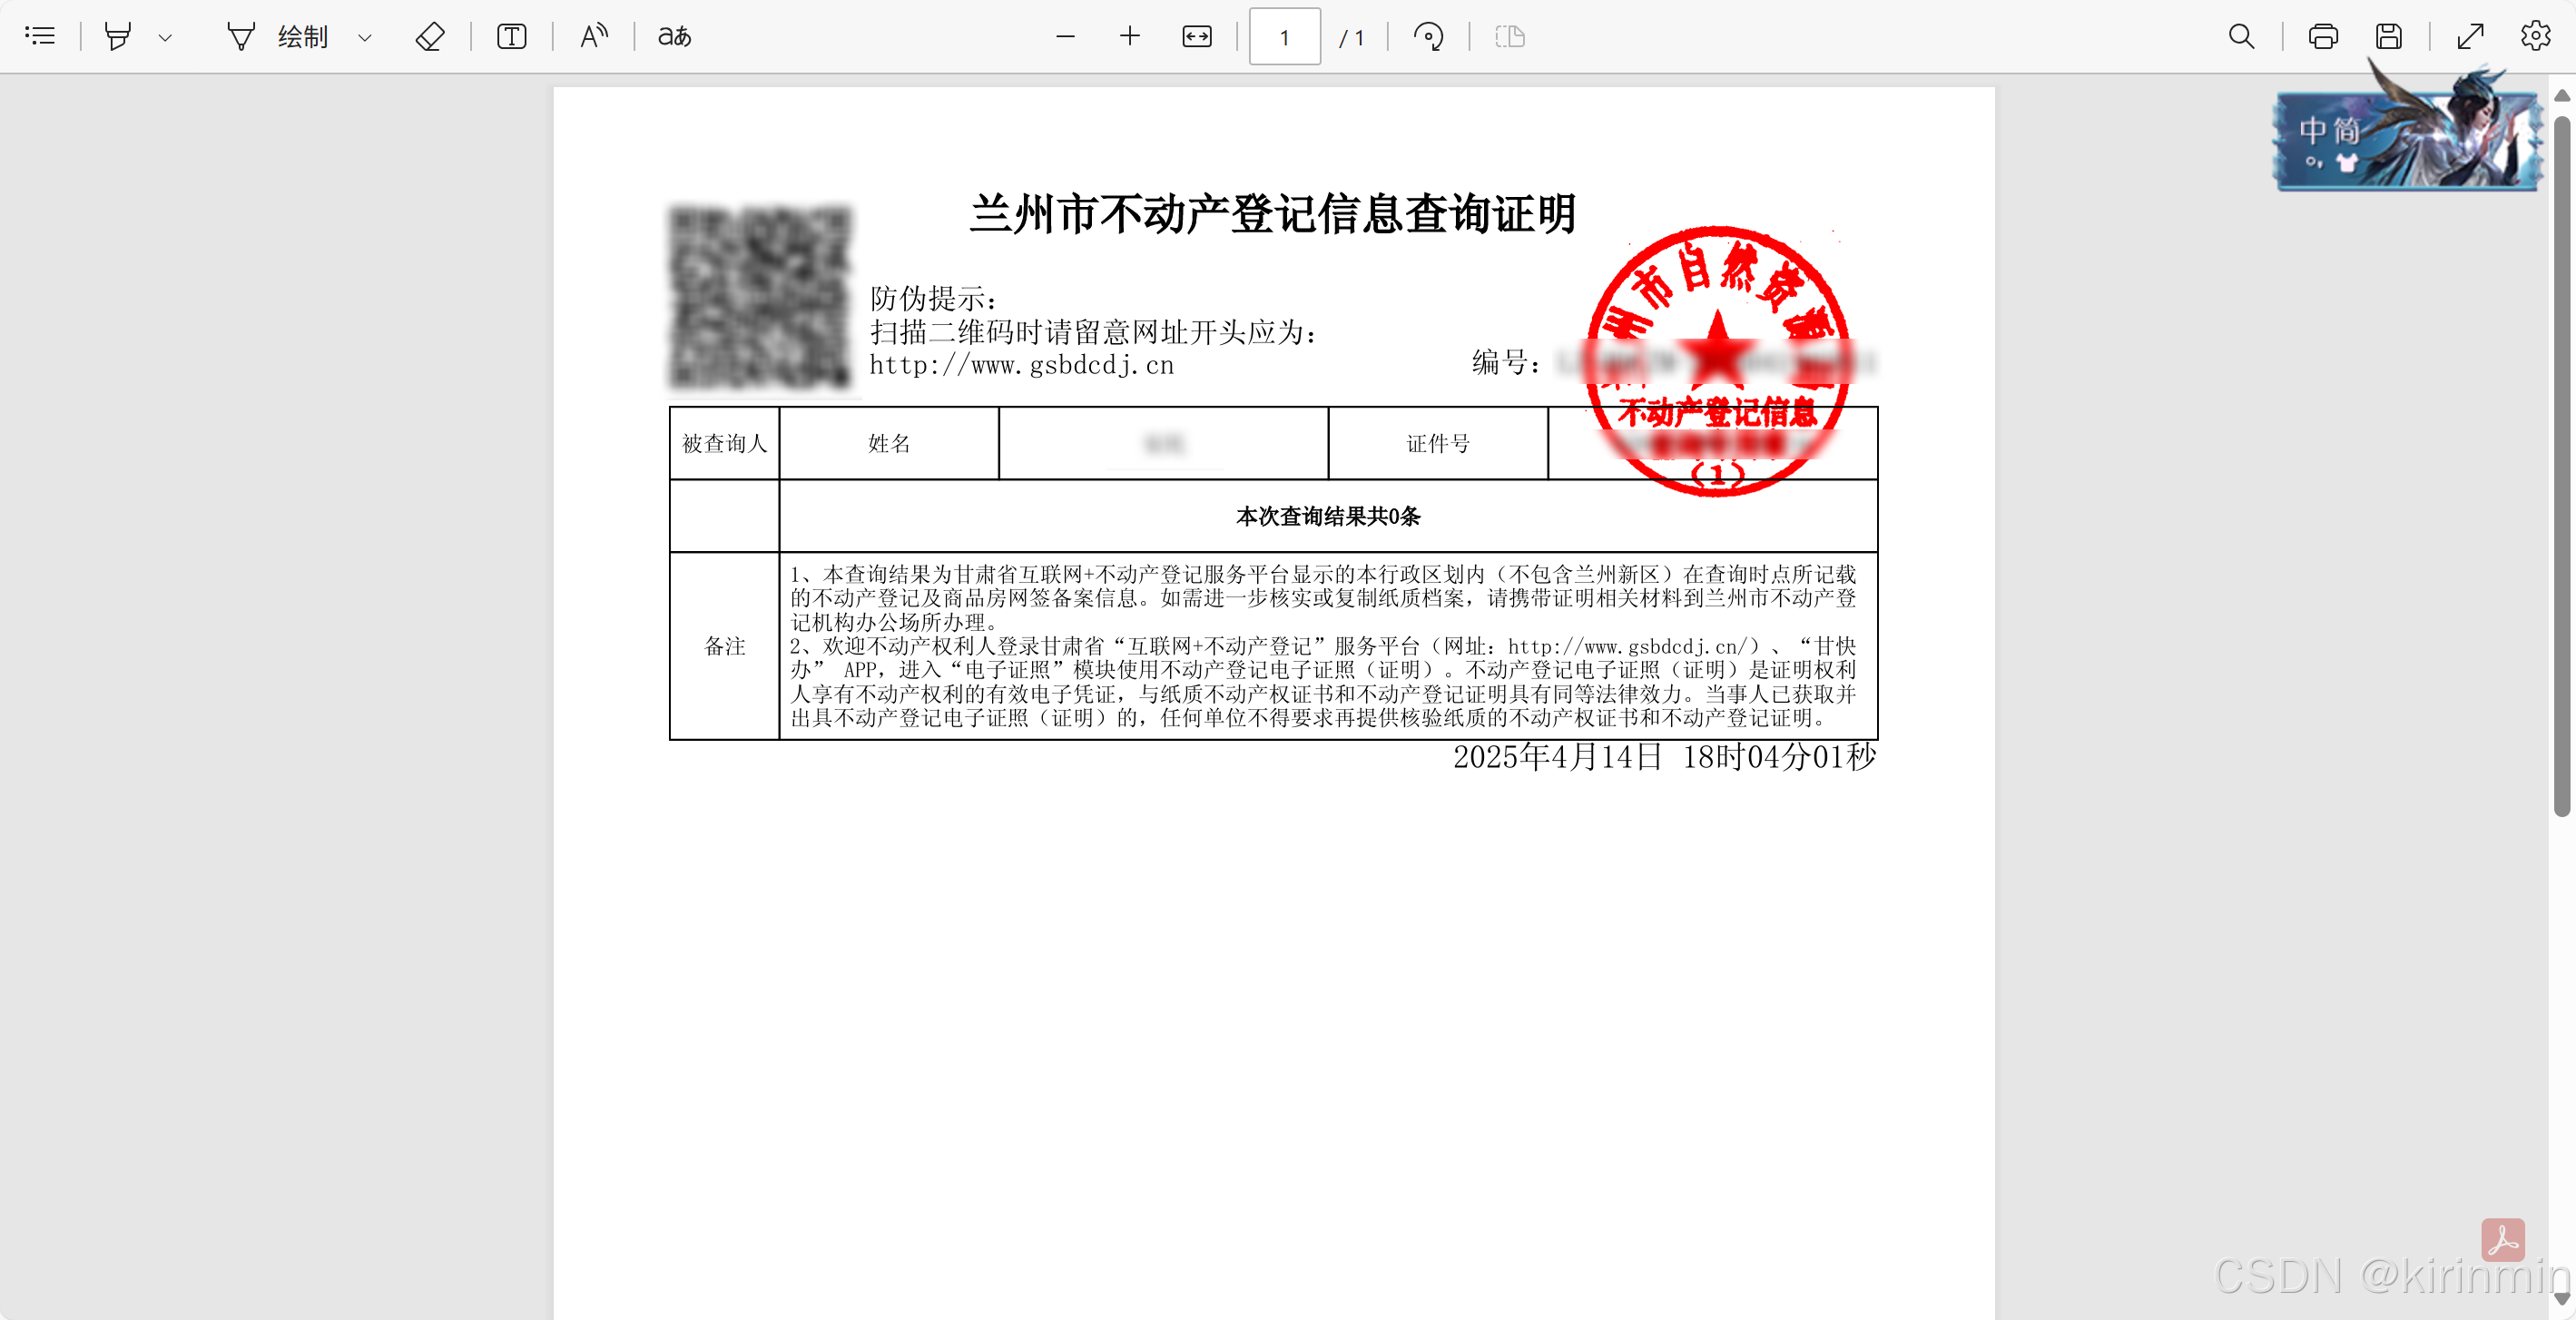Save the PDF file
2576x1320 pixels.
pos(2389,37)
